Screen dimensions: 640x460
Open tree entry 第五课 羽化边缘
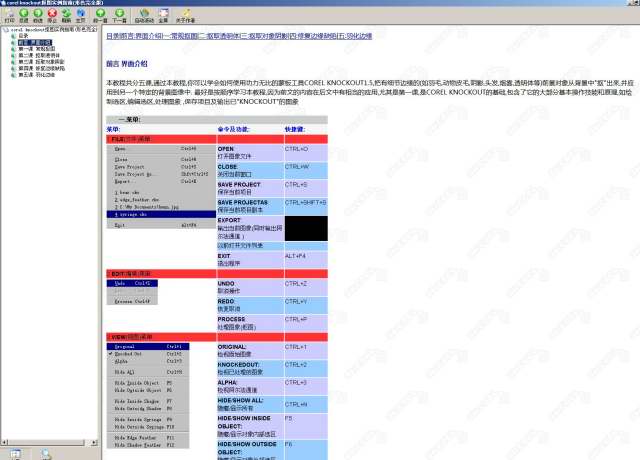coord(36,75)
